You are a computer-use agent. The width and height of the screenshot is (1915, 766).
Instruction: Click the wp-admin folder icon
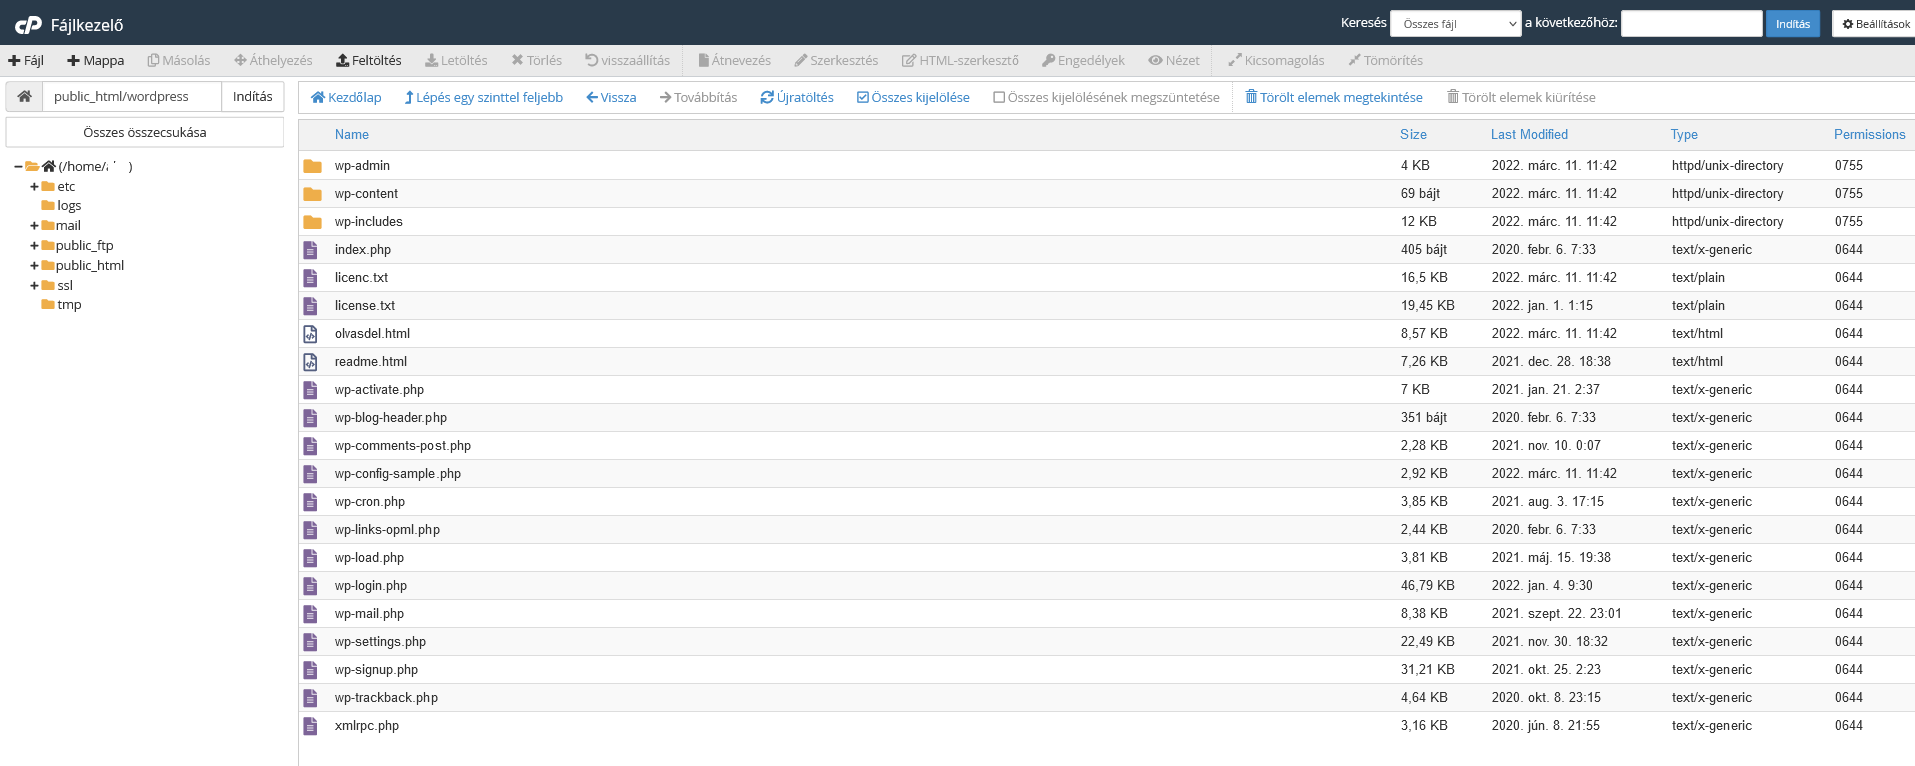point(312,166)
